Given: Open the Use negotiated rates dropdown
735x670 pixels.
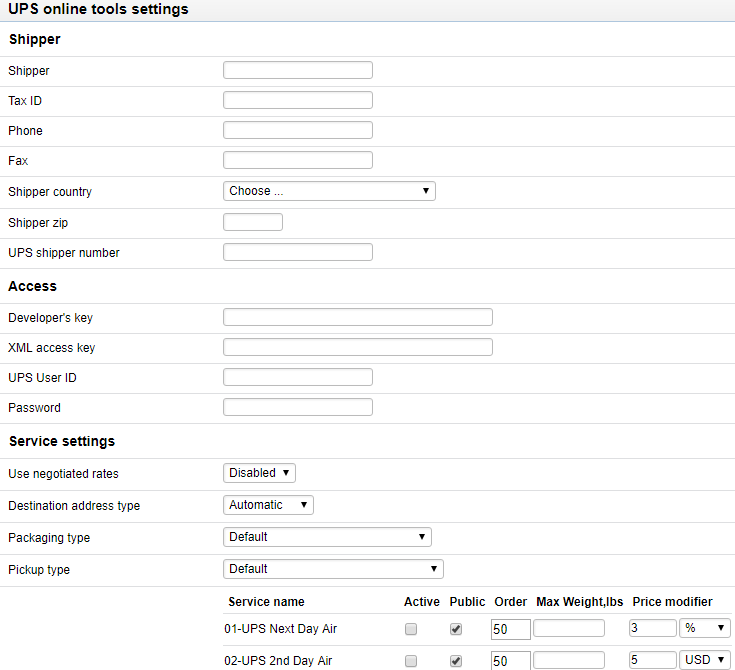Looking at the screenshot, I should click(259, 473).
